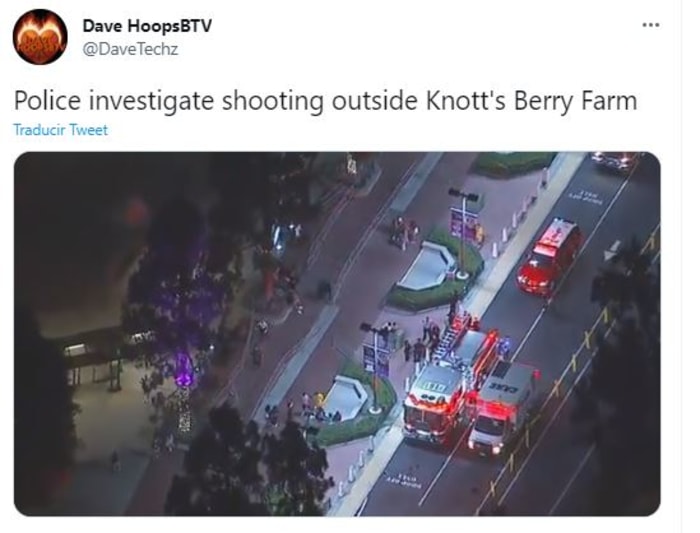Image resolution: width=700 pixels, height=533 pixels.
Task: Click the lower fountain planter in the plaza
Action: 346,398
